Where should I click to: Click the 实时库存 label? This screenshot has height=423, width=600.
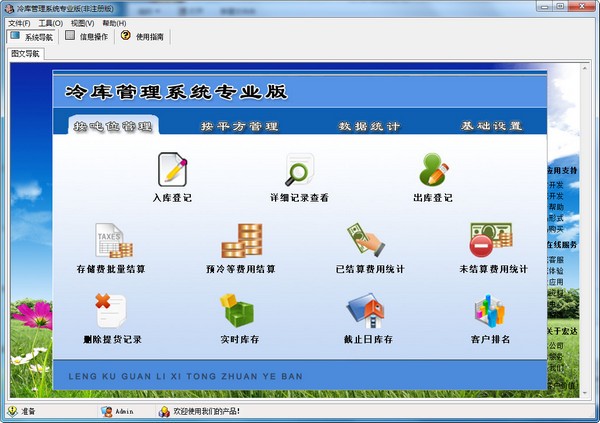[x=240, y=339]
